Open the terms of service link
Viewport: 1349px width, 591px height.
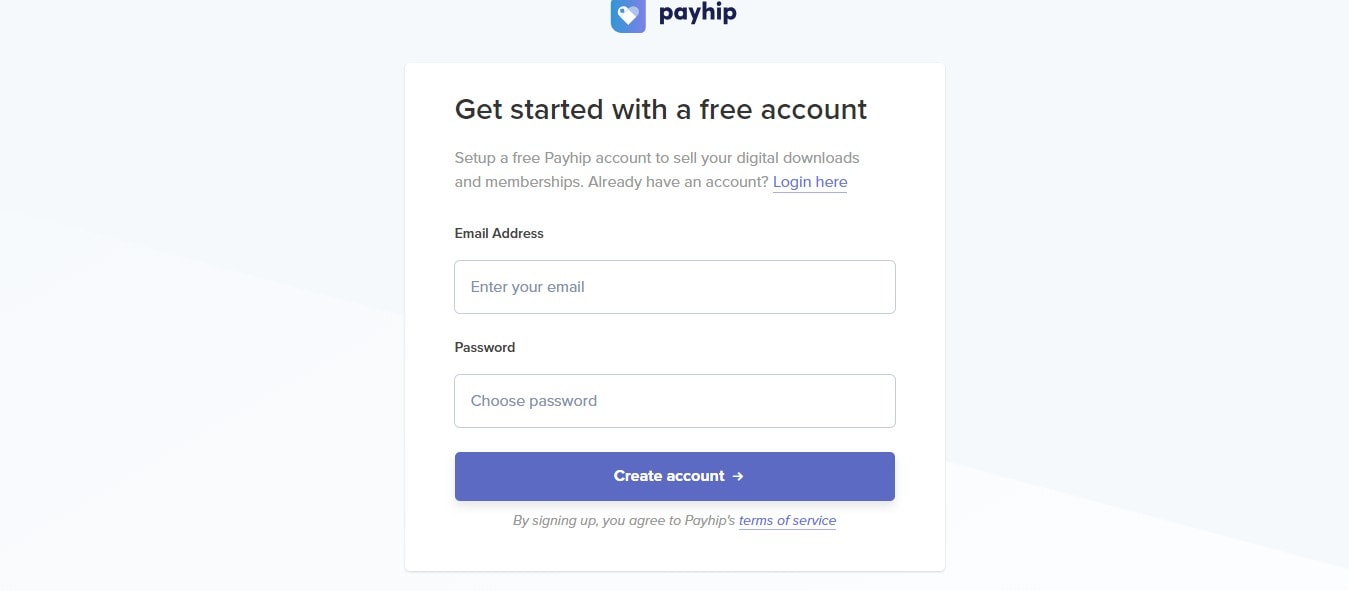[x=787, y=521]
